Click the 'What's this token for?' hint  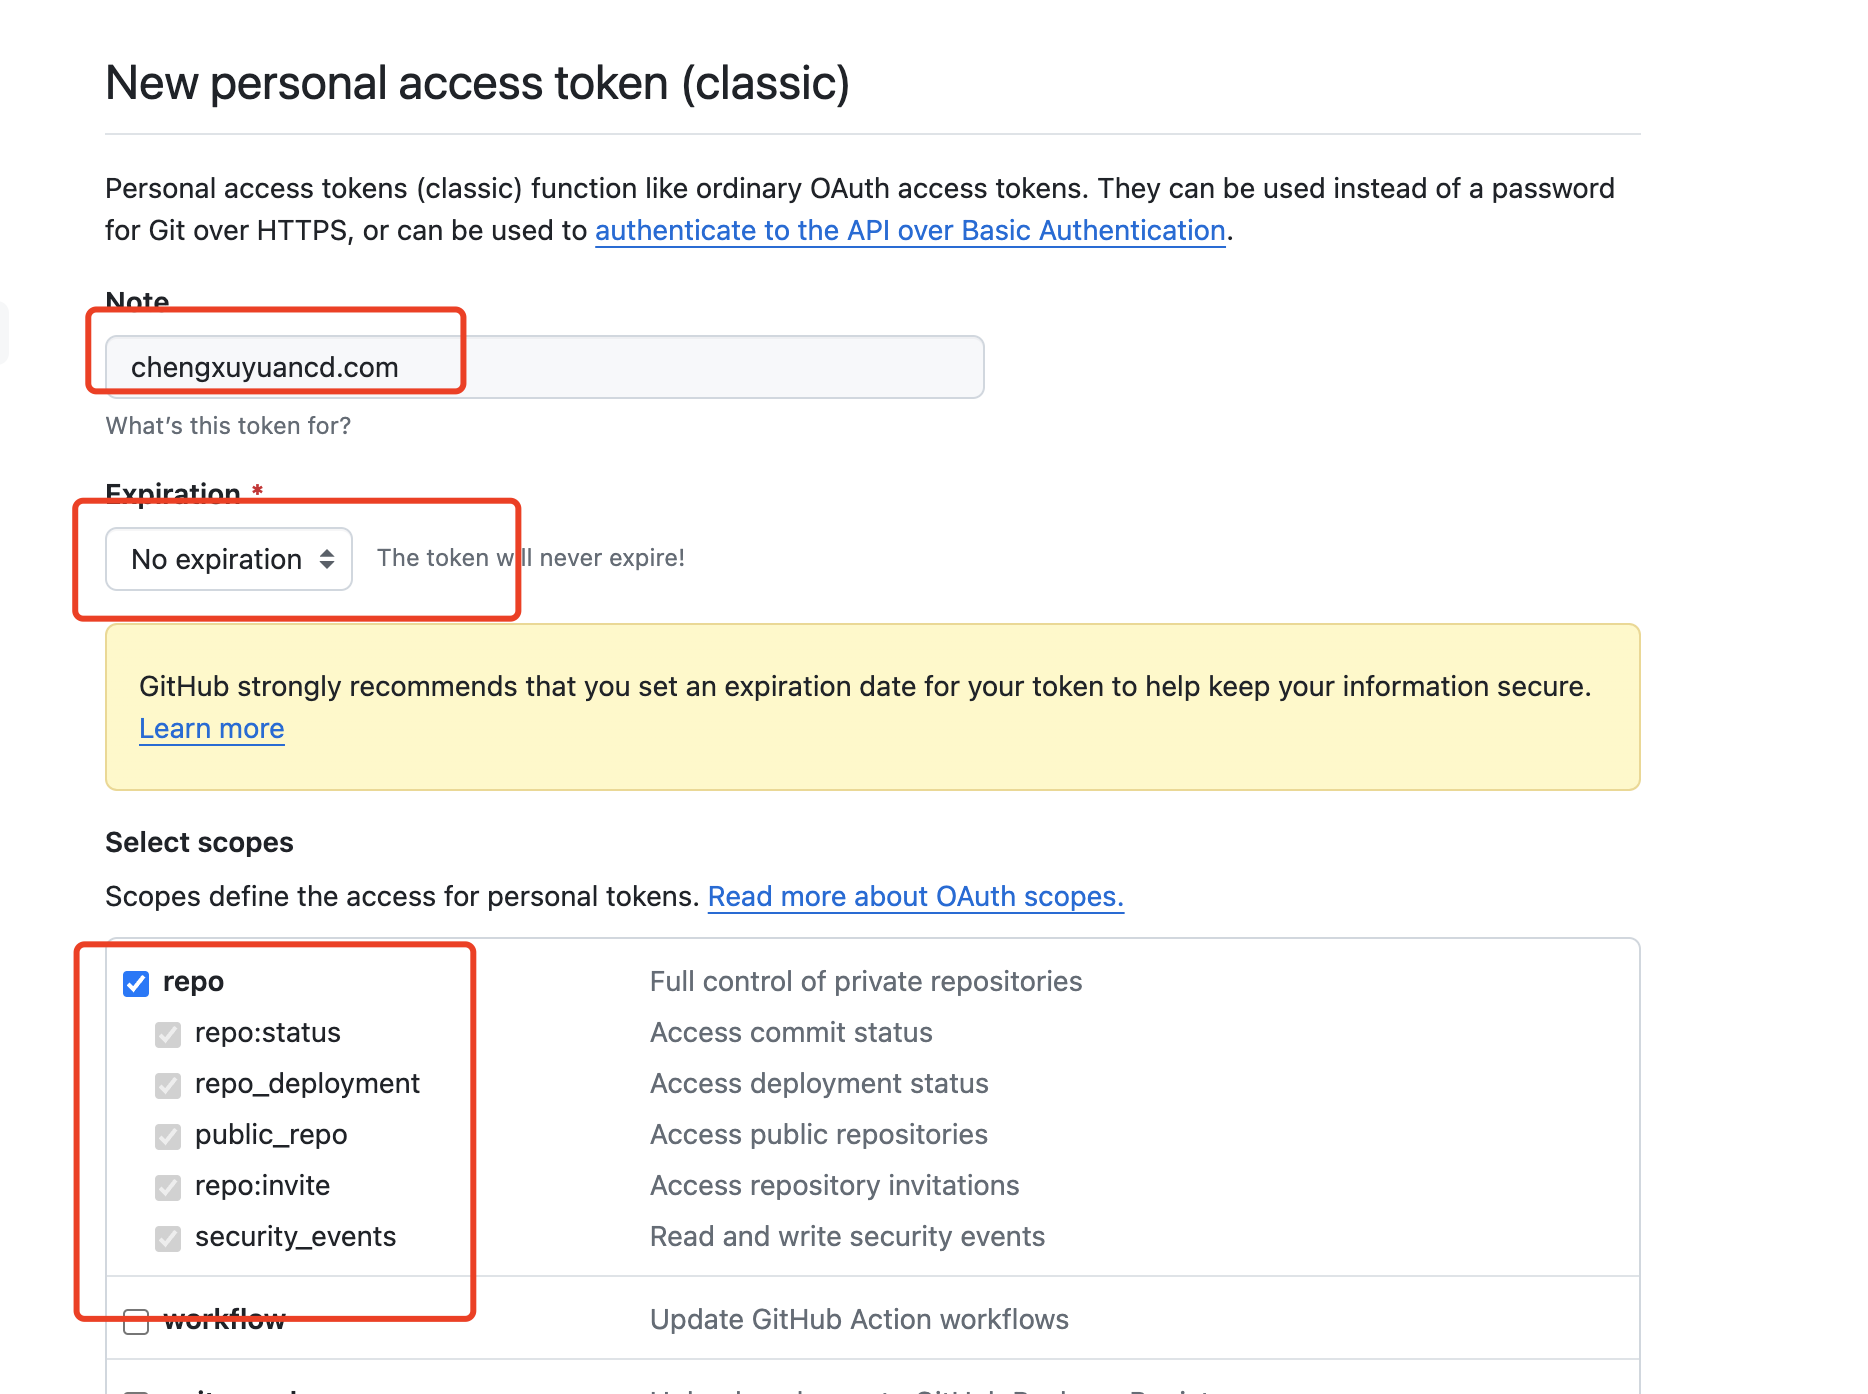point(228,426)
